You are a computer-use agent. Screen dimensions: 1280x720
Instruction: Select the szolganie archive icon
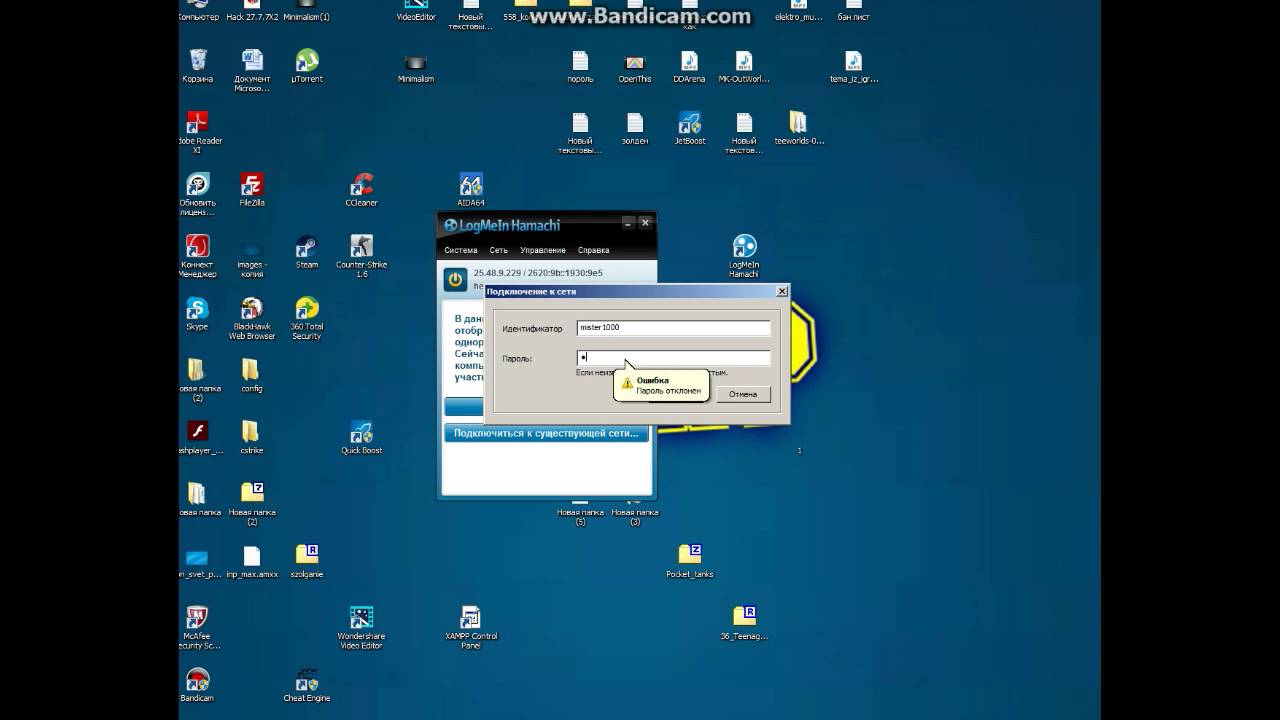(307, 561)
